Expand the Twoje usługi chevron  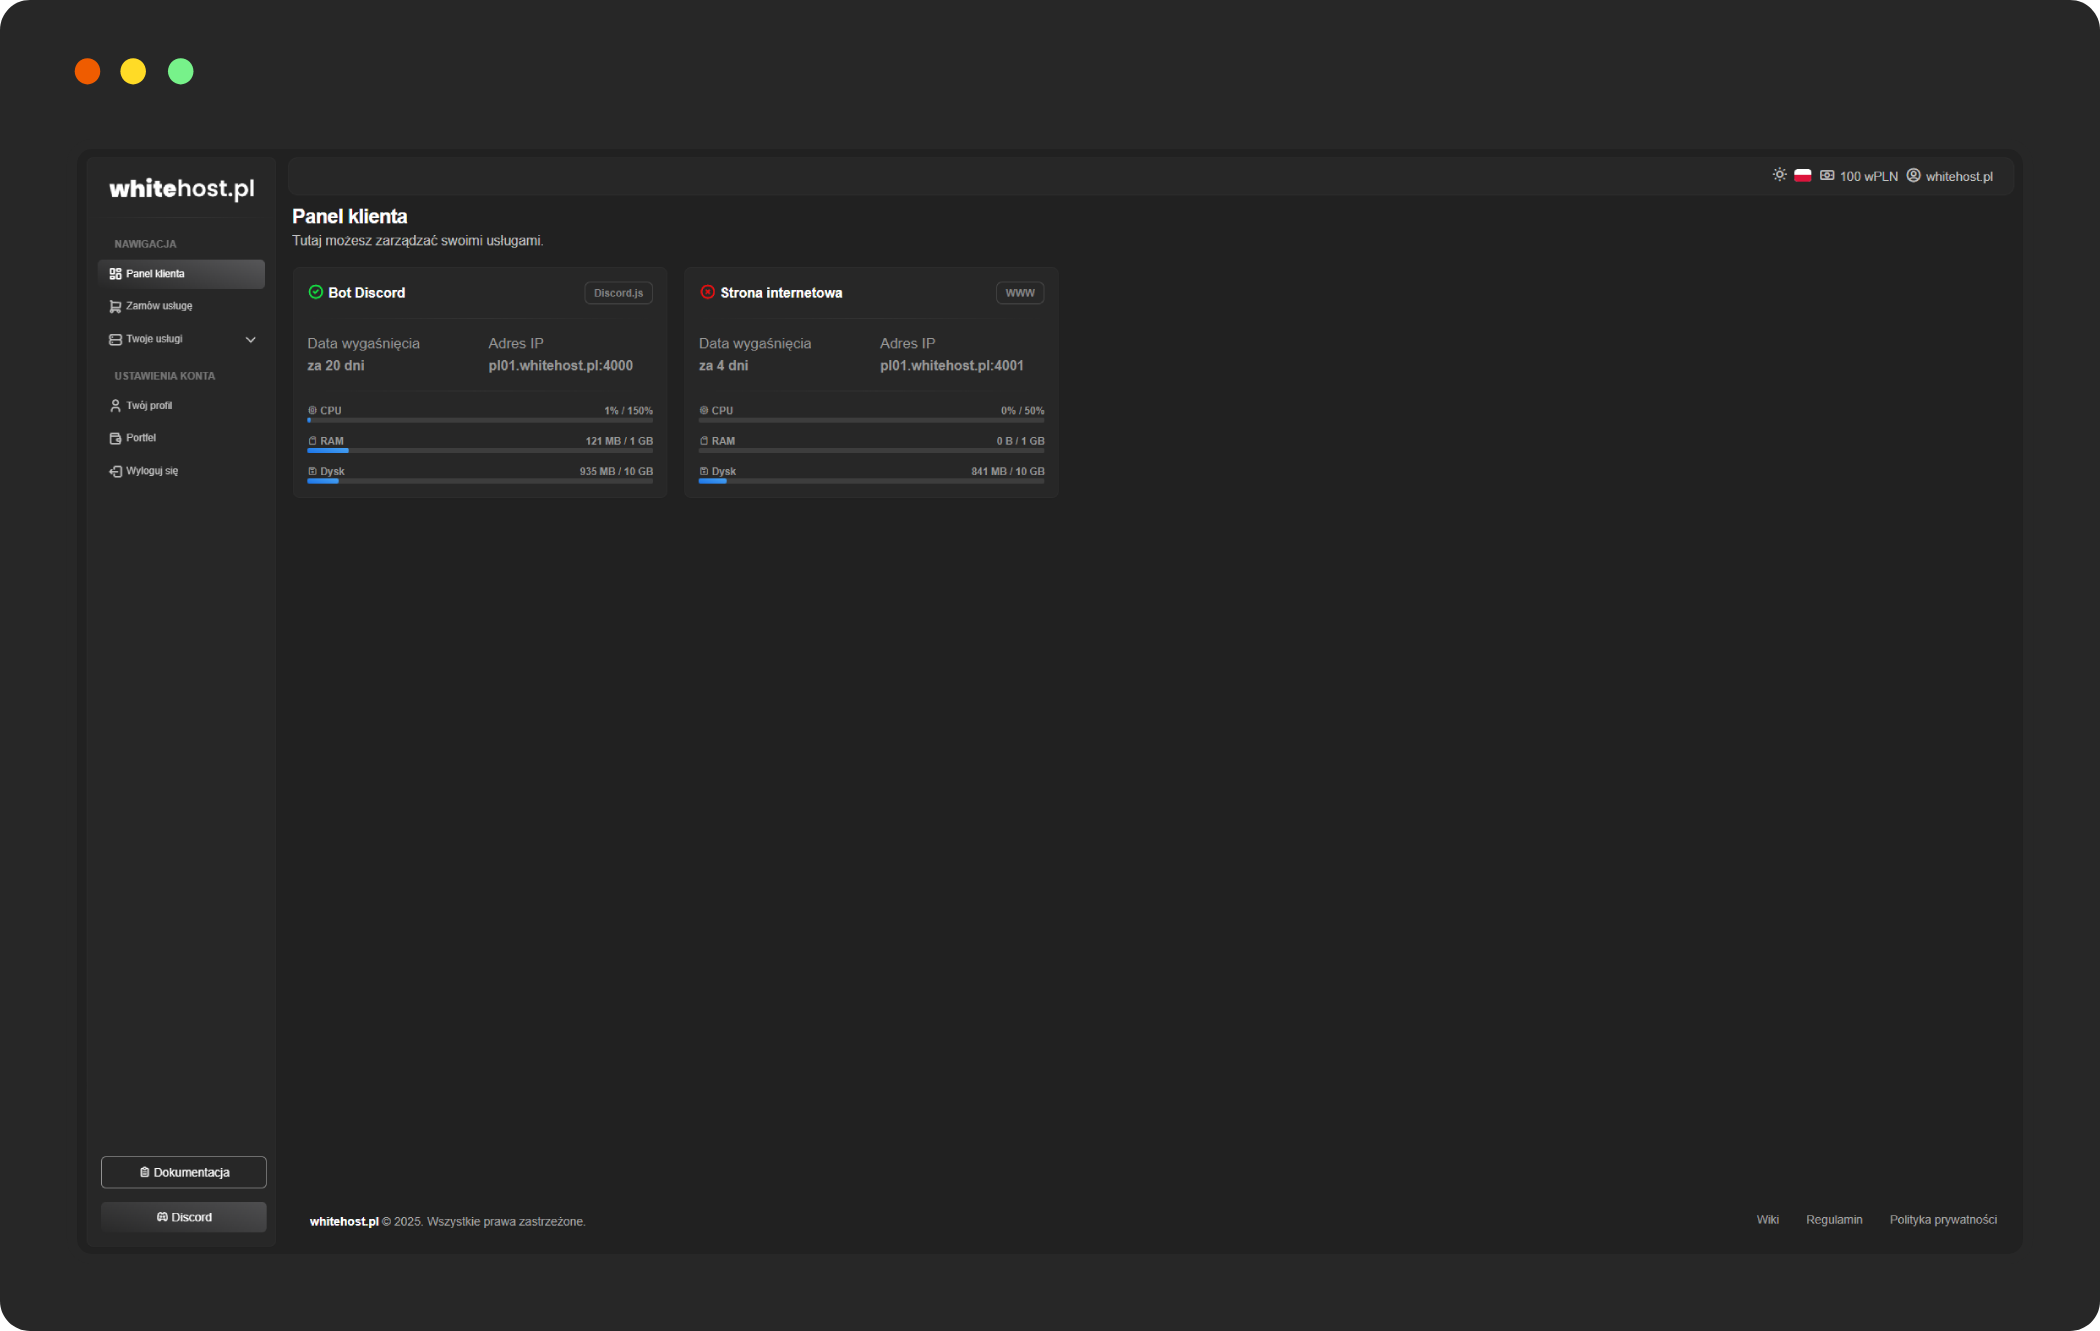pos(251,339)
